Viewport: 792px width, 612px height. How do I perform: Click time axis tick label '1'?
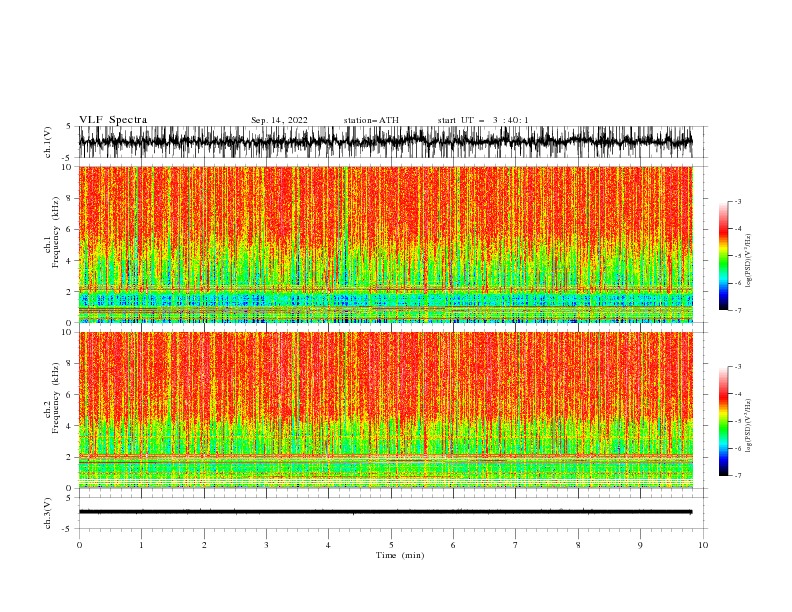click(x=141, y=545)
